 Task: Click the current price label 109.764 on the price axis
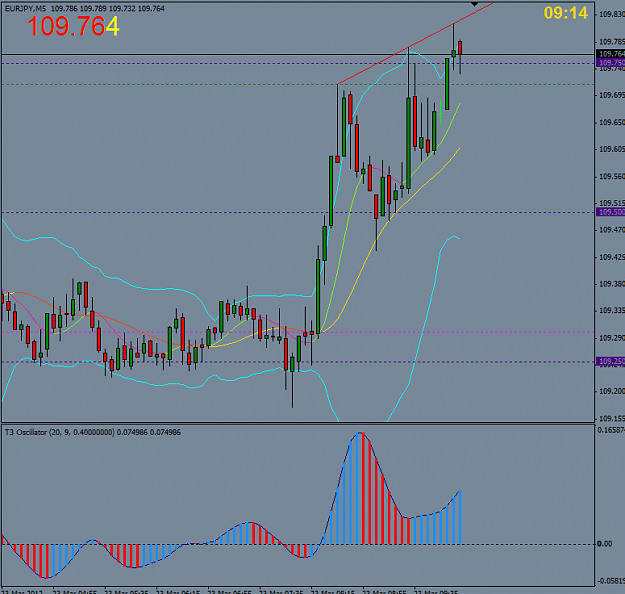610,54
